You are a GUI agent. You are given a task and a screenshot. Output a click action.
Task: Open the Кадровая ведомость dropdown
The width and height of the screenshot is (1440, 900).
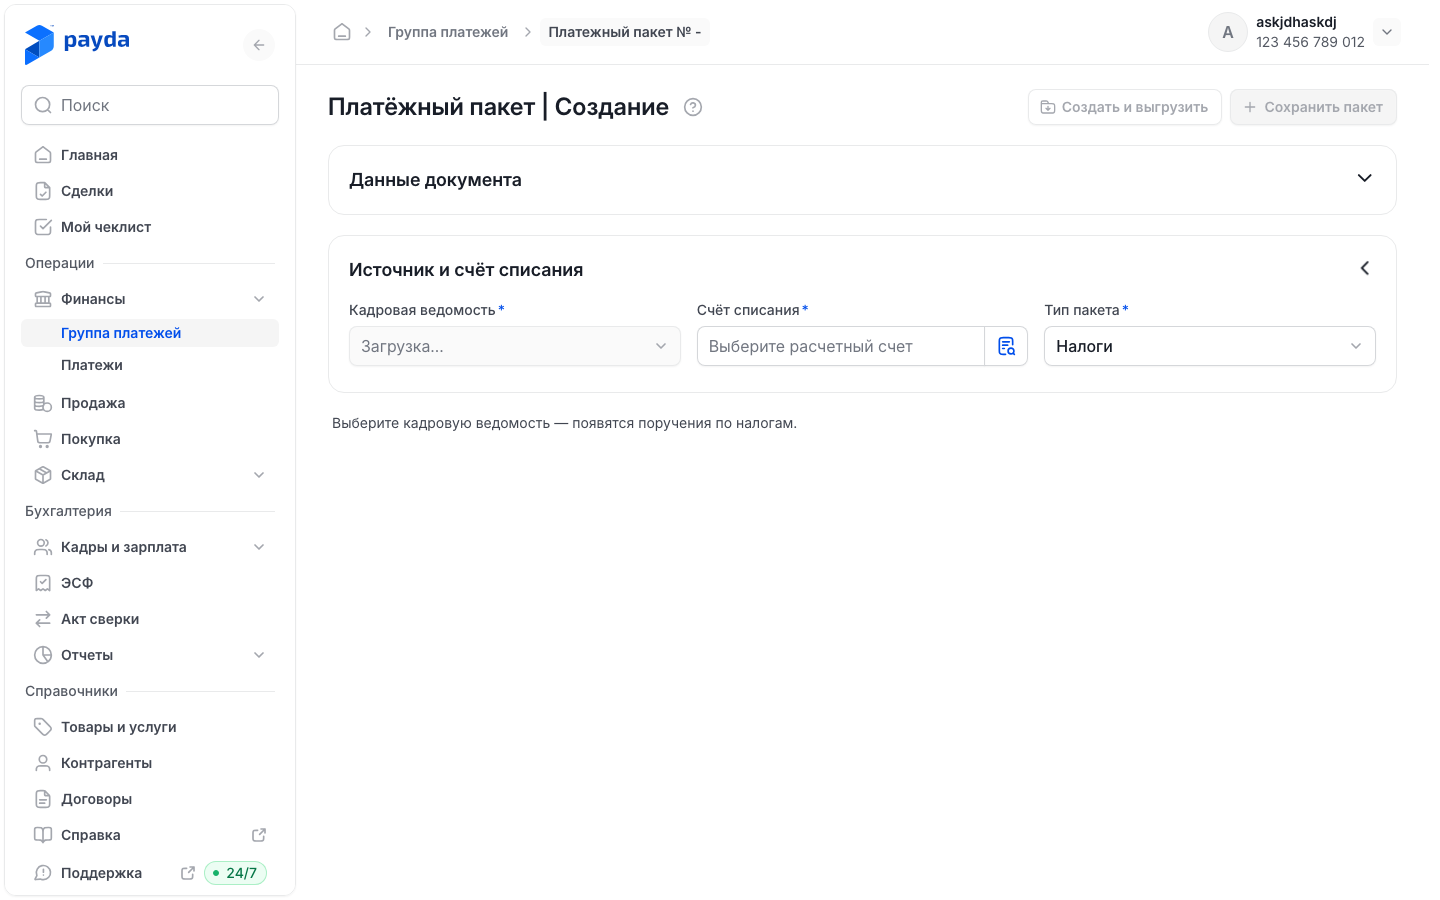coord(514,346)
